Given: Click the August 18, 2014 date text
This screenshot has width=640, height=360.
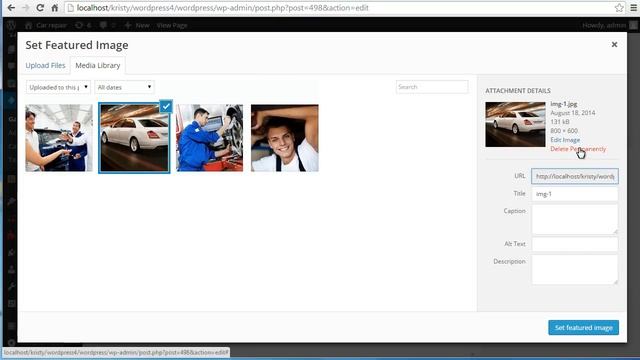Looking at the screenshot, I should (x=573, y=113).
